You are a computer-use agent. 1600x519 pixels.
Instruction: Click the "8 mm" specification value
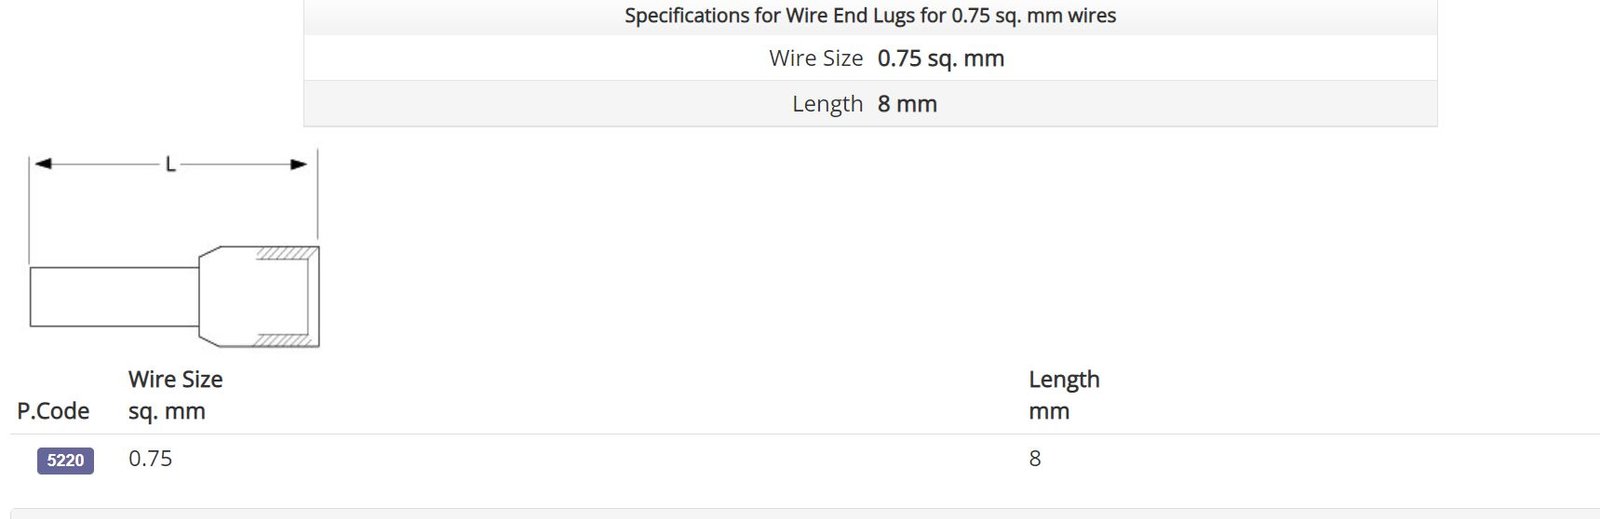pos(907,104)
